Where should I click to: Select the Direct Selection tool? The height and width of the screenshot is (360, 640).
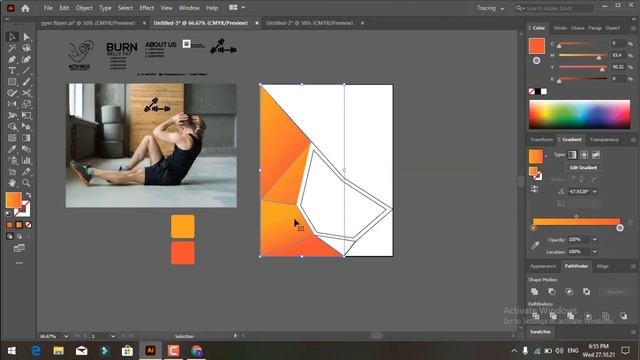(27, 37)
